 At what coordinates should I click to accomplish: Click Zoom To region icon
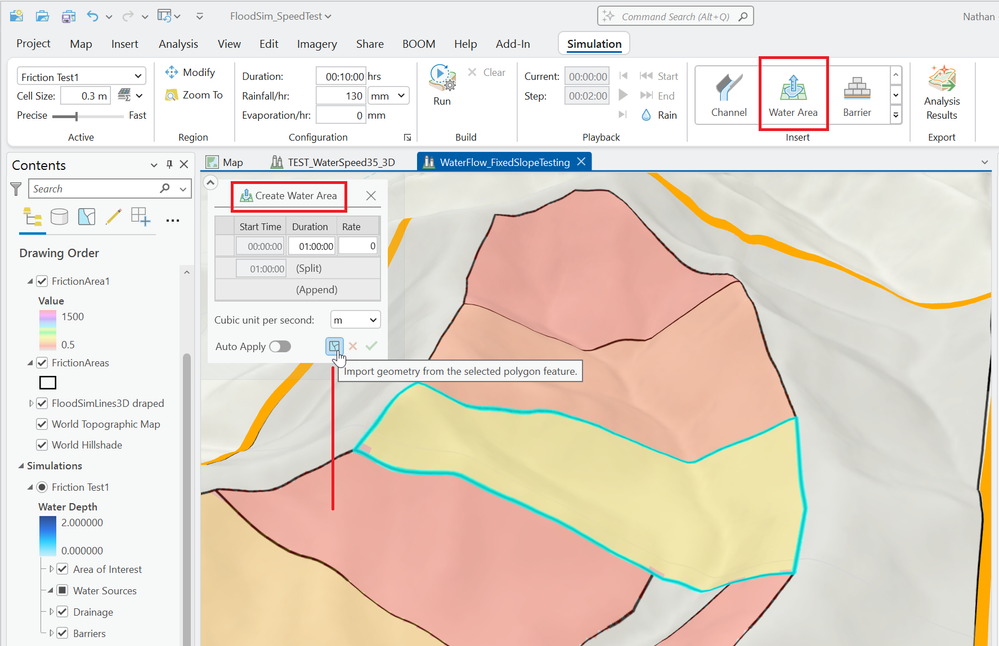point(193,95)
